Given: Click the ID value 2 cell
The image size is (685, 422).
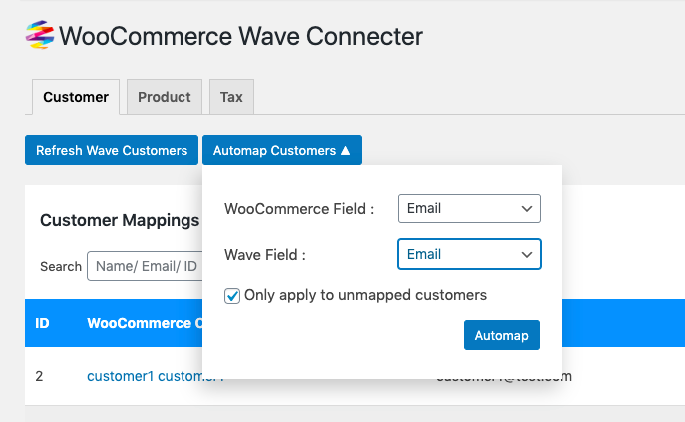Looking at the screenshot, I should (x=39, y=376).
